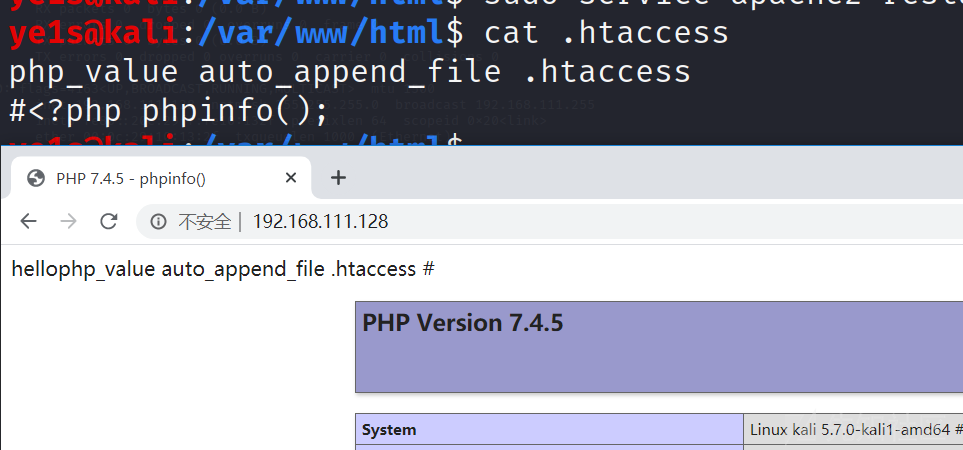
Task: Click the /var/www/html path on the cat line
Action: coord(319,33)
